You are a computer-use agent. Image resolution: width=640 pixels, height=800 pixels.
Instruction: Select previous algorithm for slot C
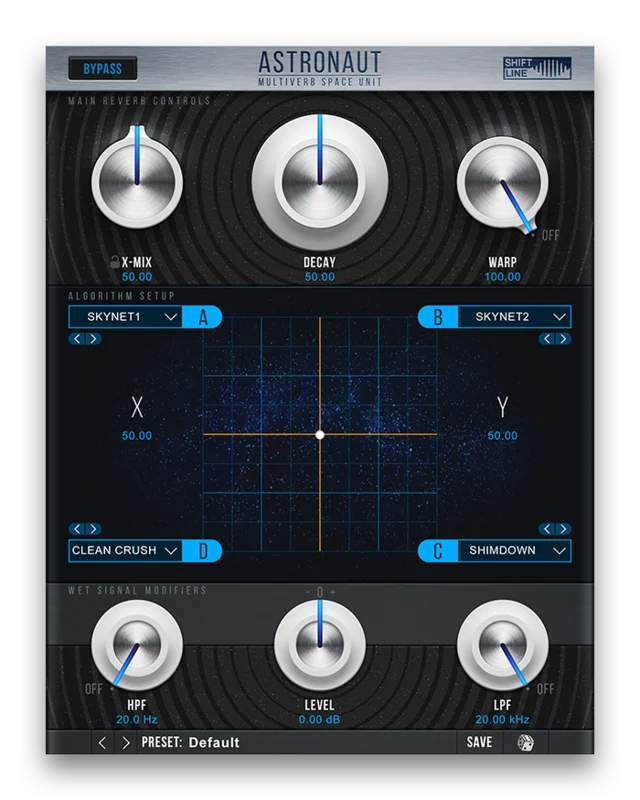547,529
